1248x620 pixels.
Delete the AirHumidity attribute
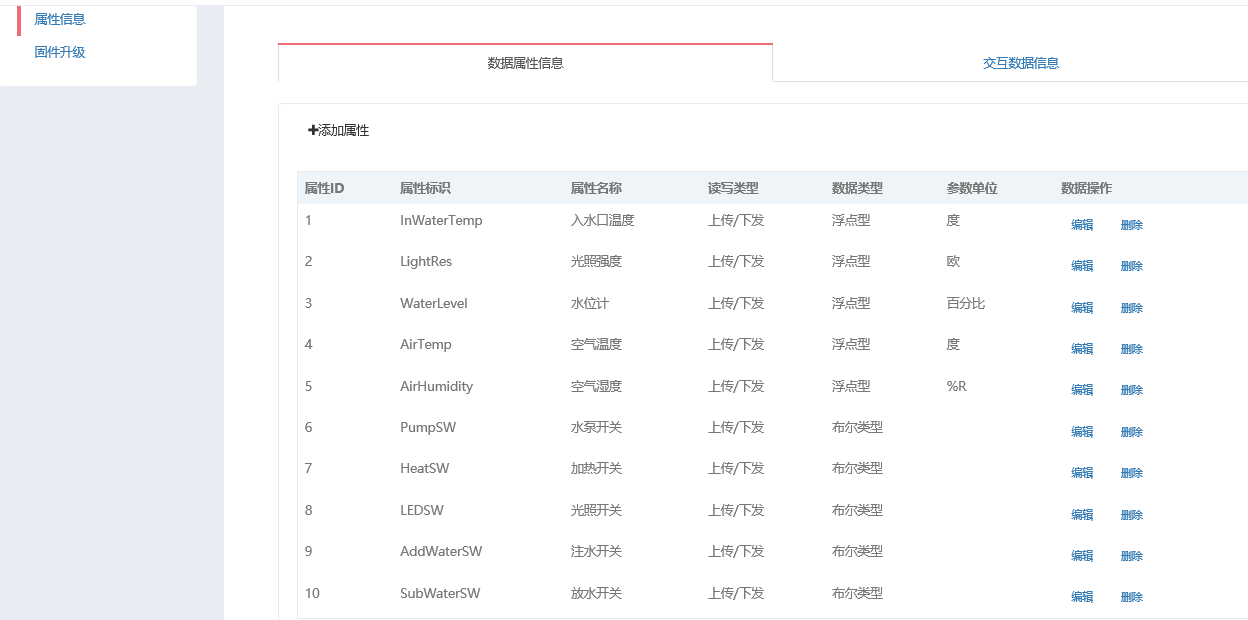click(x=1131, y=390)
